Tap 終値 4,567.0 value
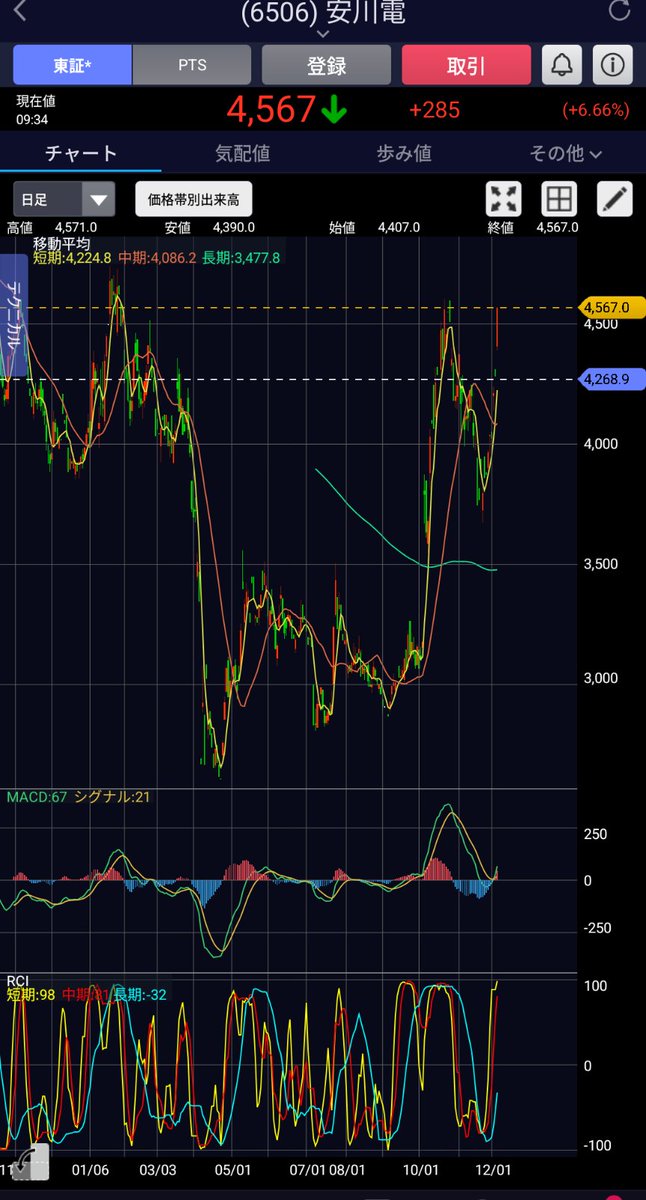646x1200 pixels. 557,227
